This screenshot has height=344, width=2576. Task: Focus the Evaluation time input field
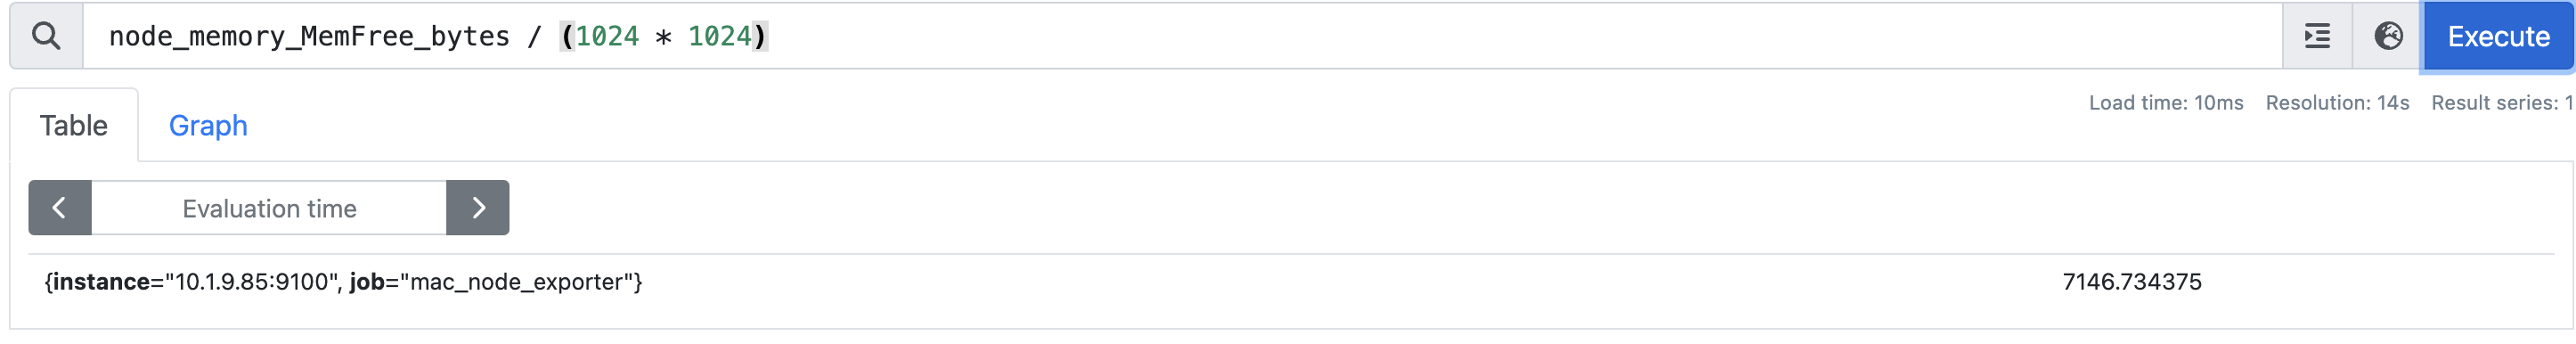pyautogui.click(x=269, y=208)
